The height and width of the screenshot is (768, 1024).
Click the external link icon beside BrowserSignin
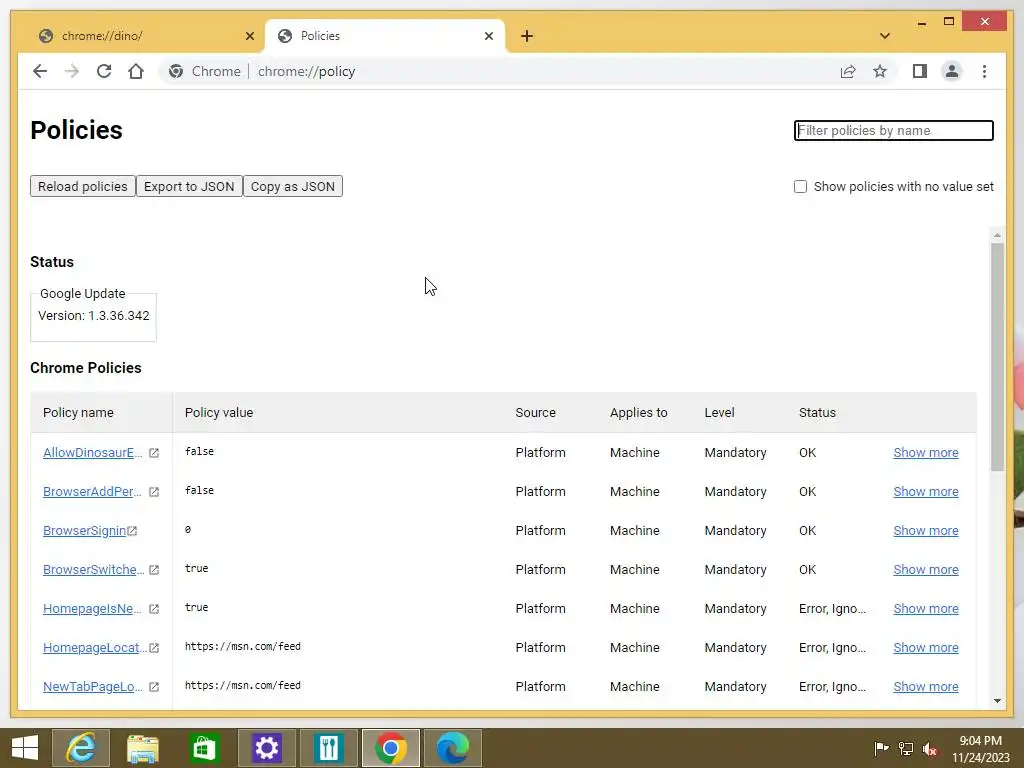pyautogui.click(x=132, y=531)
